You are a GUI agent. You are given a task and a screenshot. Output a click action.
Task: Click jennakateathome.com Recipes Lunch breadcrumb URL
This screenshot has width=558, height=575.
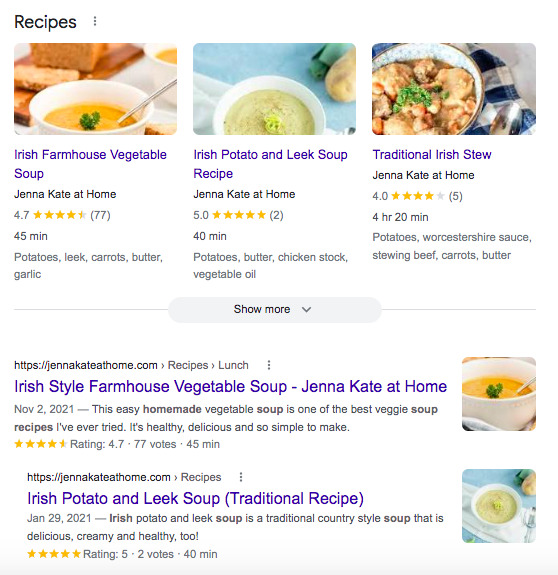point(131,365)
